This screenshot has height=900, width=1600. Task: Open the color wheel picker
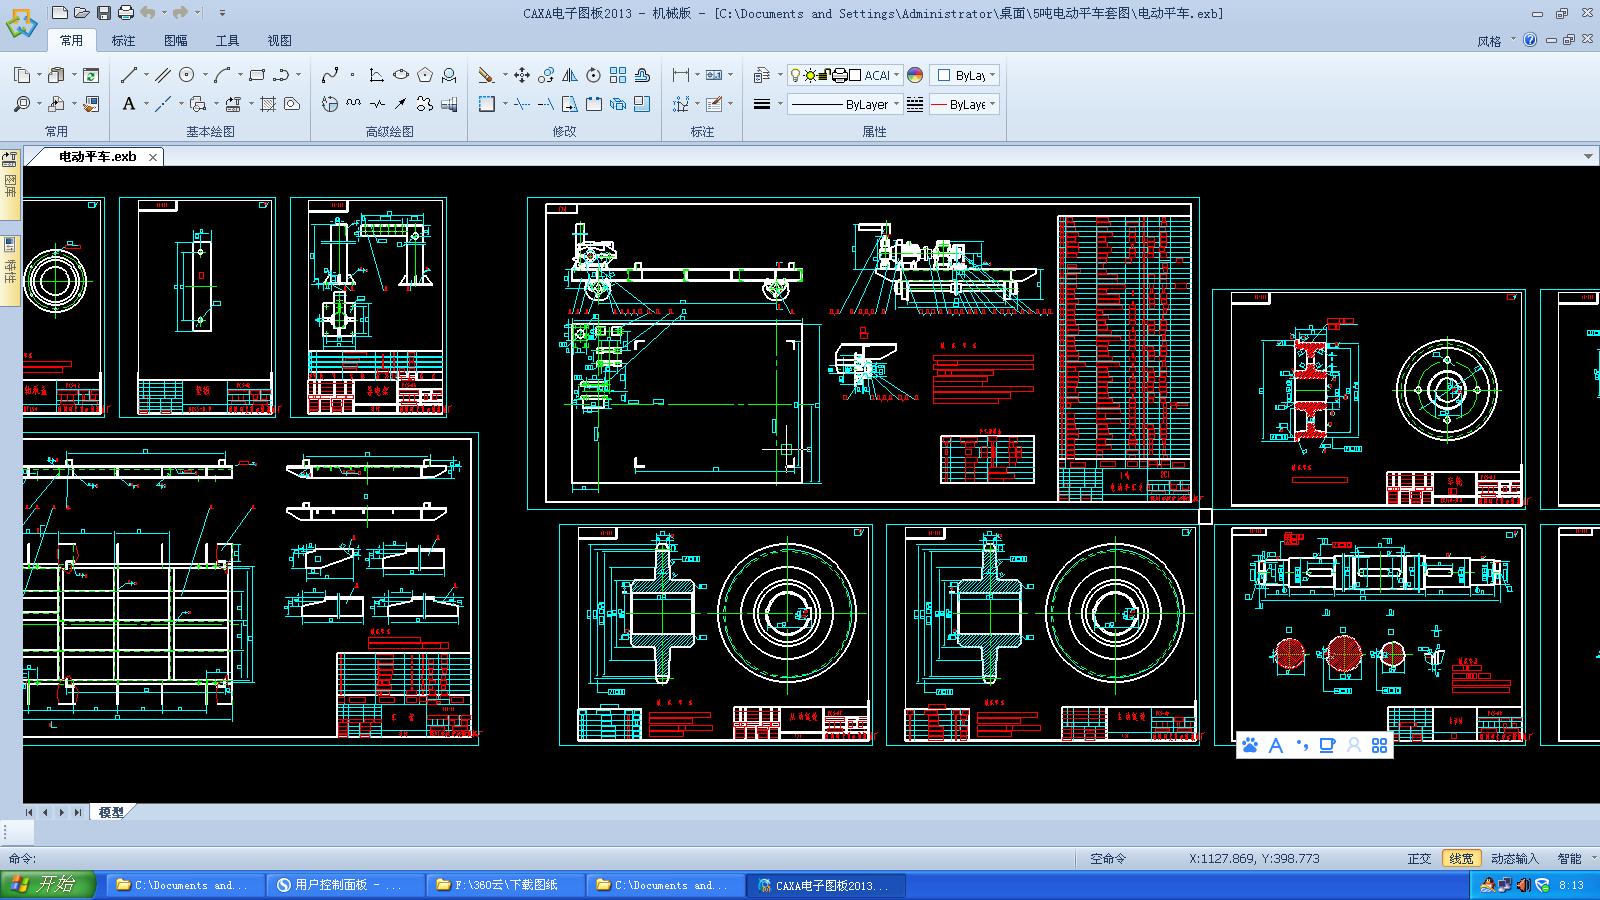pyautogui.click(x=915, y=75)
